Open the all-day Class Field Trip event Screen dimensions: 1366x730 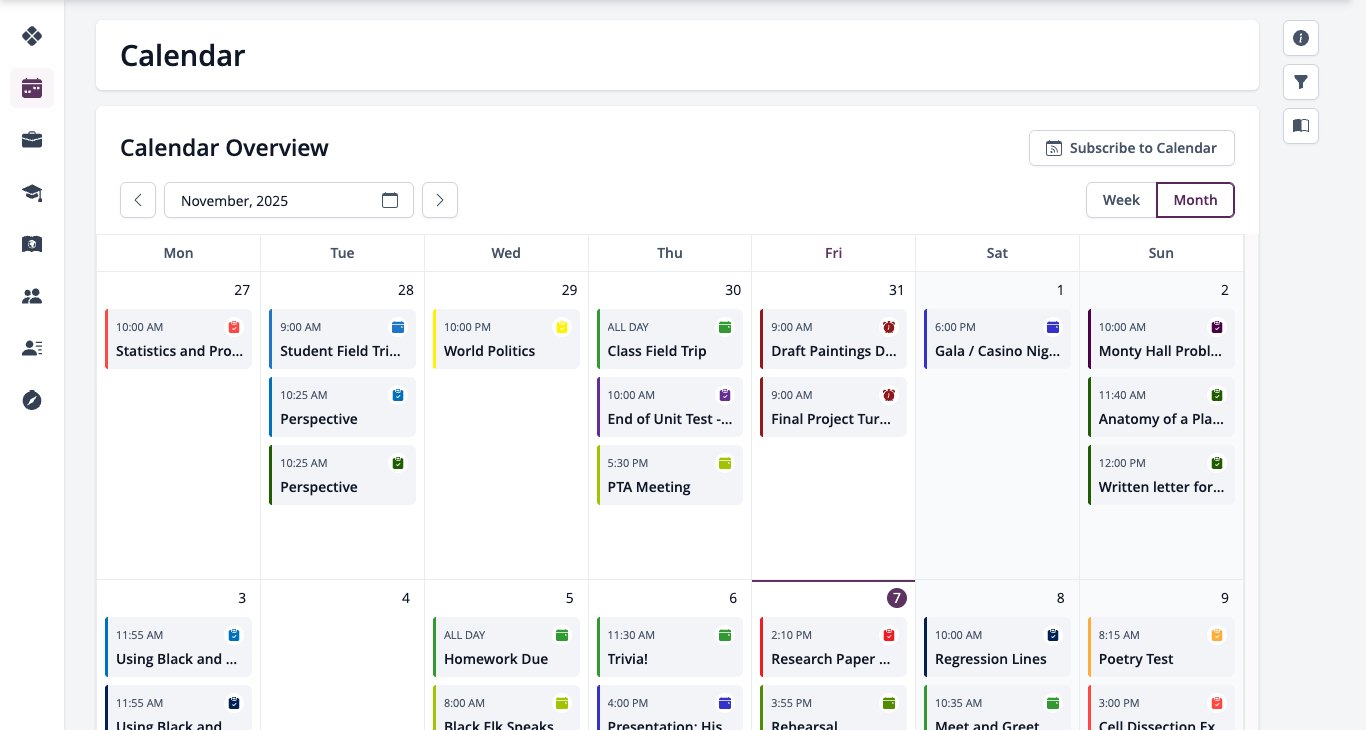pos(670,339)
